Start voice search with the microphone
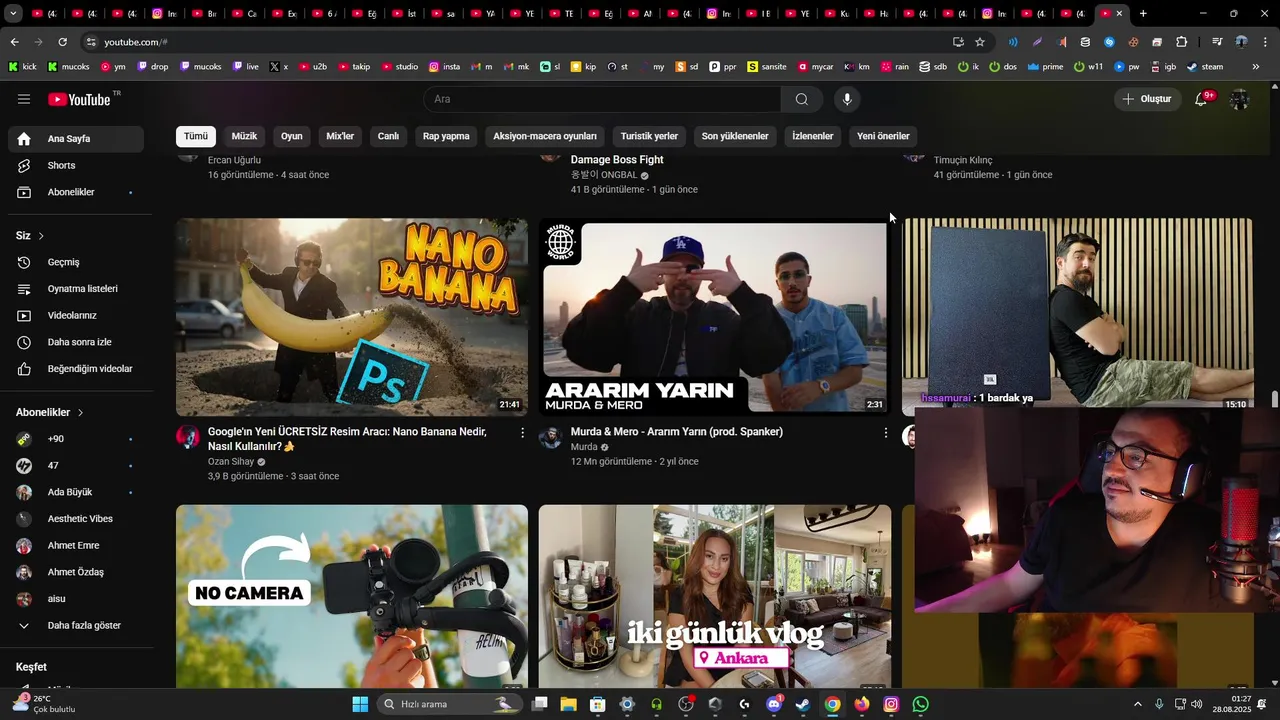The height and width of the screenshot is (720, 1280). [847, 99]
